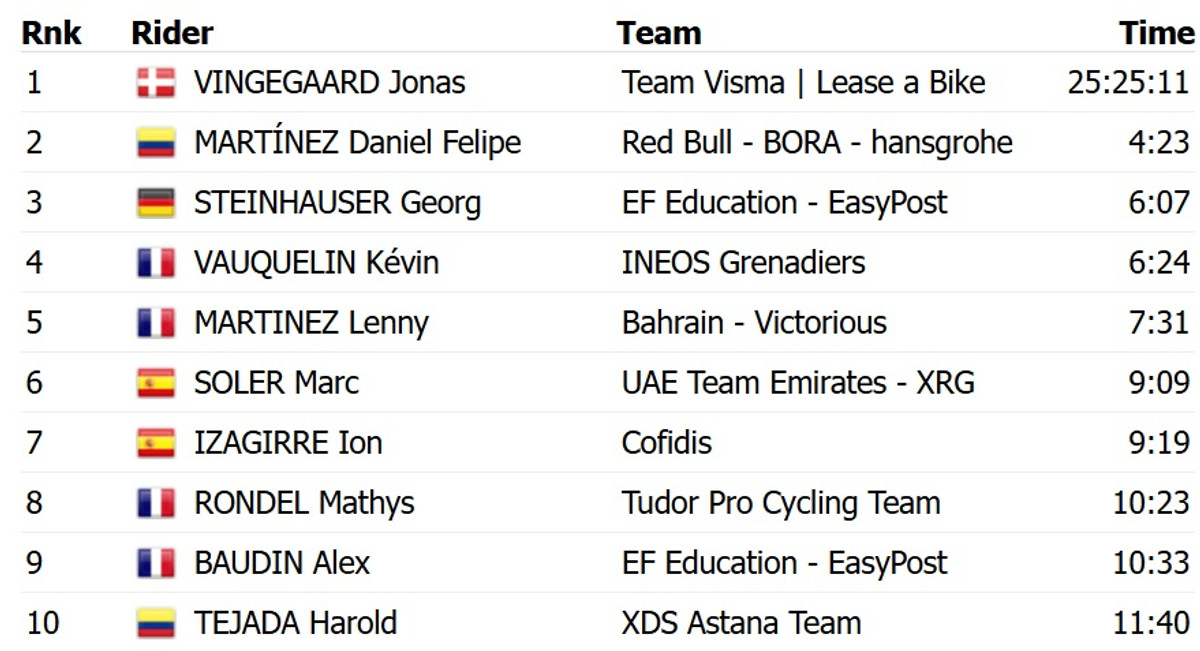Click the Spanish flag beside Soler Marc
Screen dimensions: 1200x651
click(x=156, y=382)
